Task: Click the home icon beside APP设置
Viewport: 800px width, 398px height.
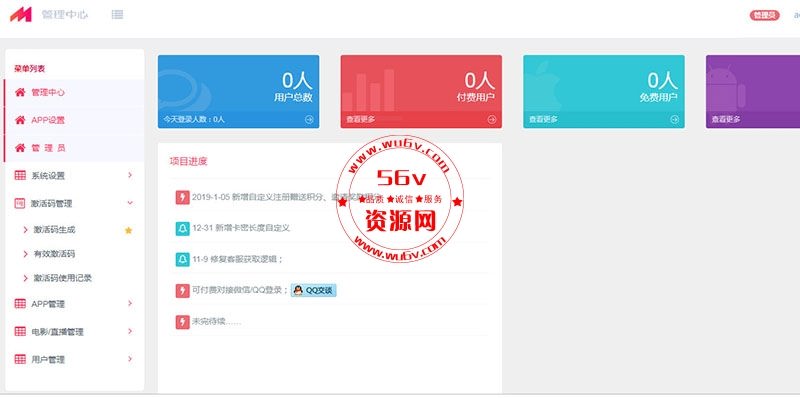Action: [x=20, y=120]
